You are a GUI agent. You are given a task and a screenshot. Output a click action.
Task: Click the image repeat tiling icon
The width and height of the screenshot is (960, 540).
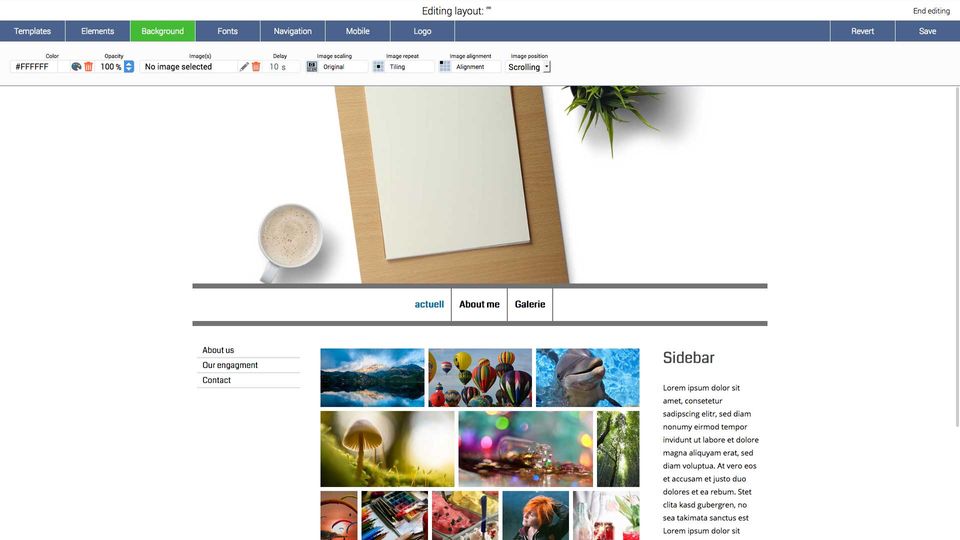pos(378,67)
